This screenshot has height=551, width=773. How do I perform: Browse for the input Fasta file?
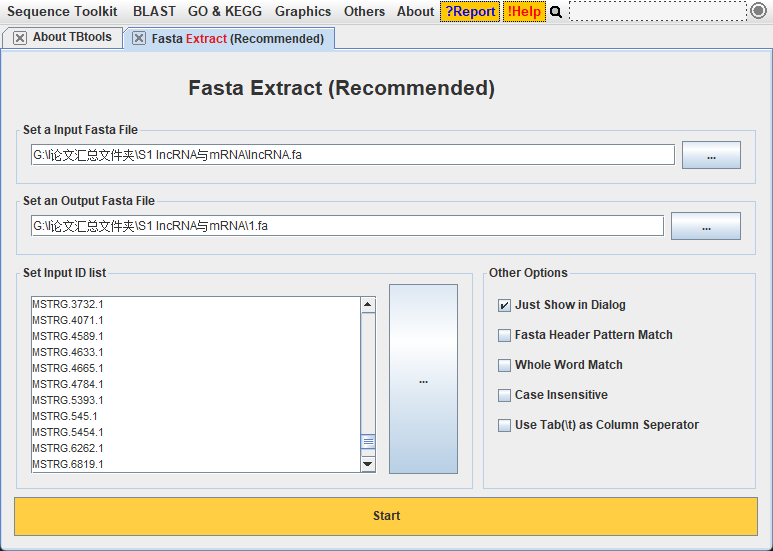(711, 155)
